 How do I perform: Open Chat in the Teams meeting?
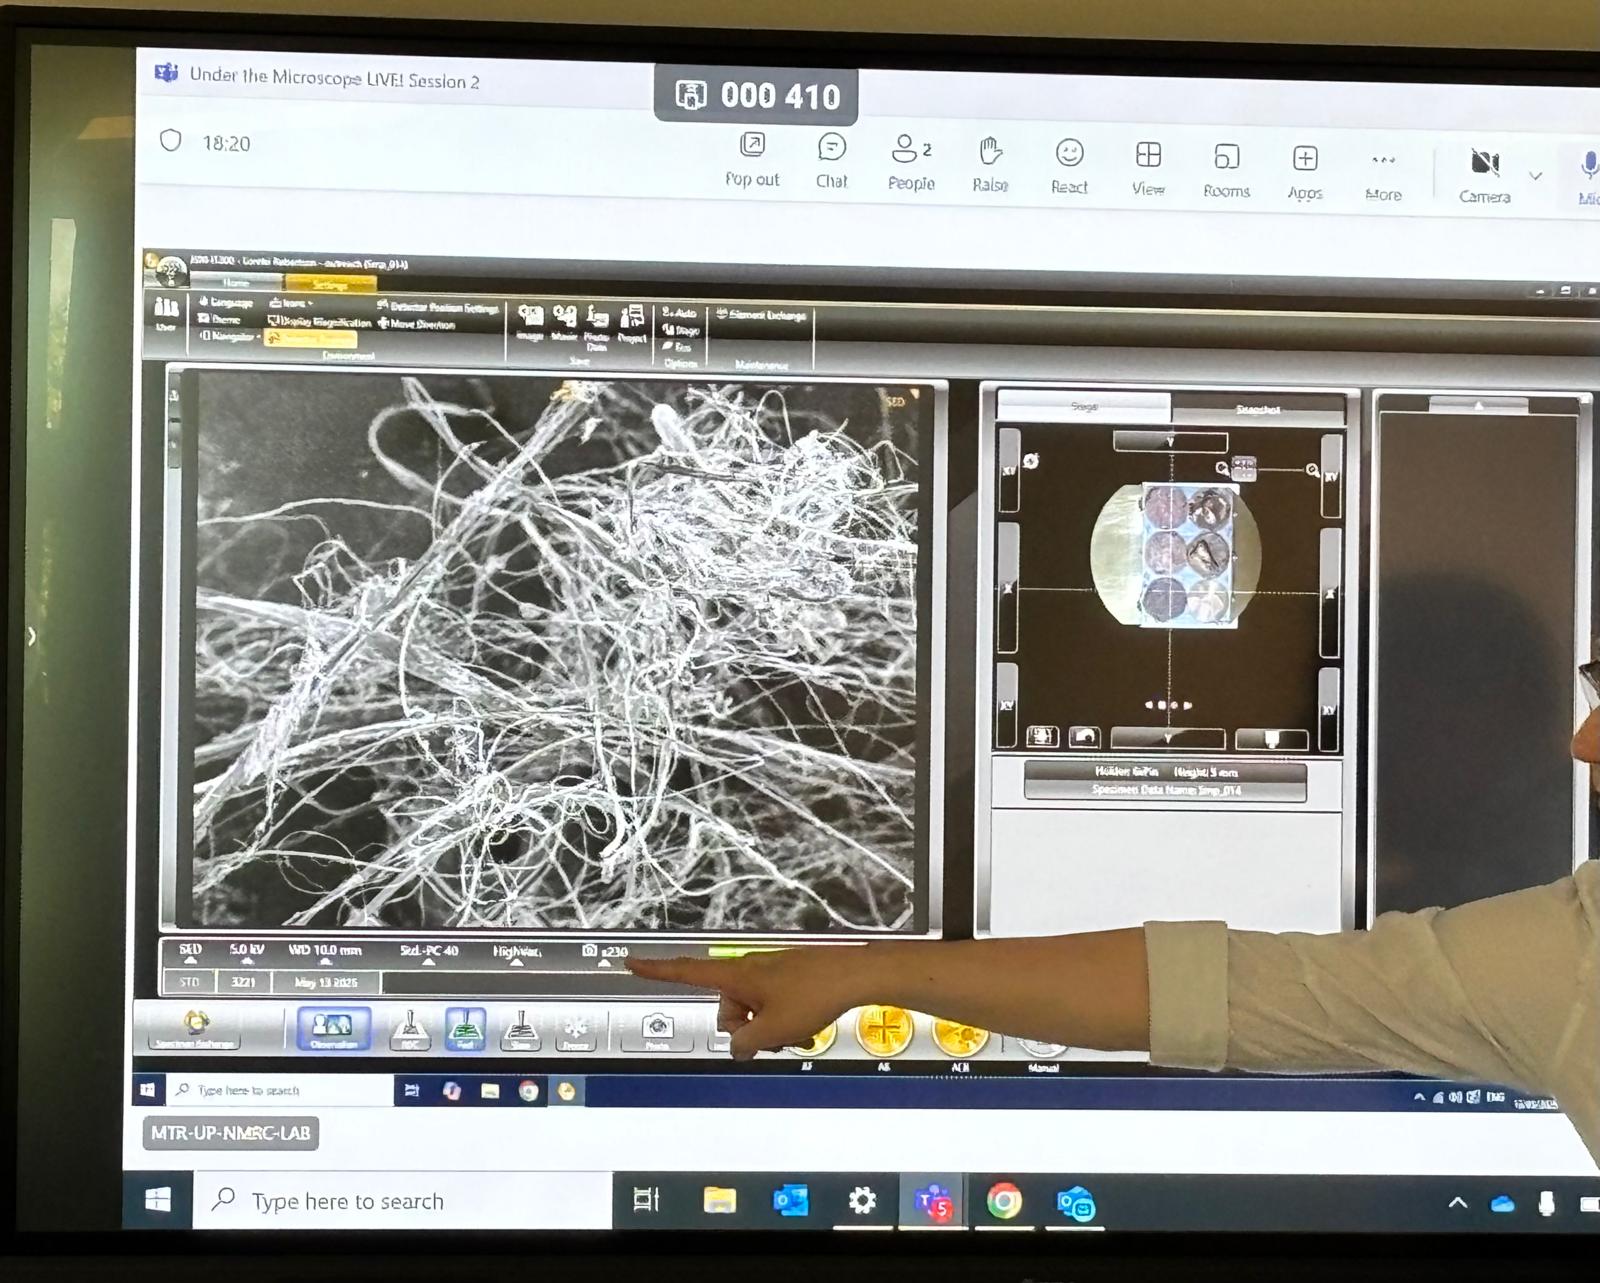pos(831,160)
